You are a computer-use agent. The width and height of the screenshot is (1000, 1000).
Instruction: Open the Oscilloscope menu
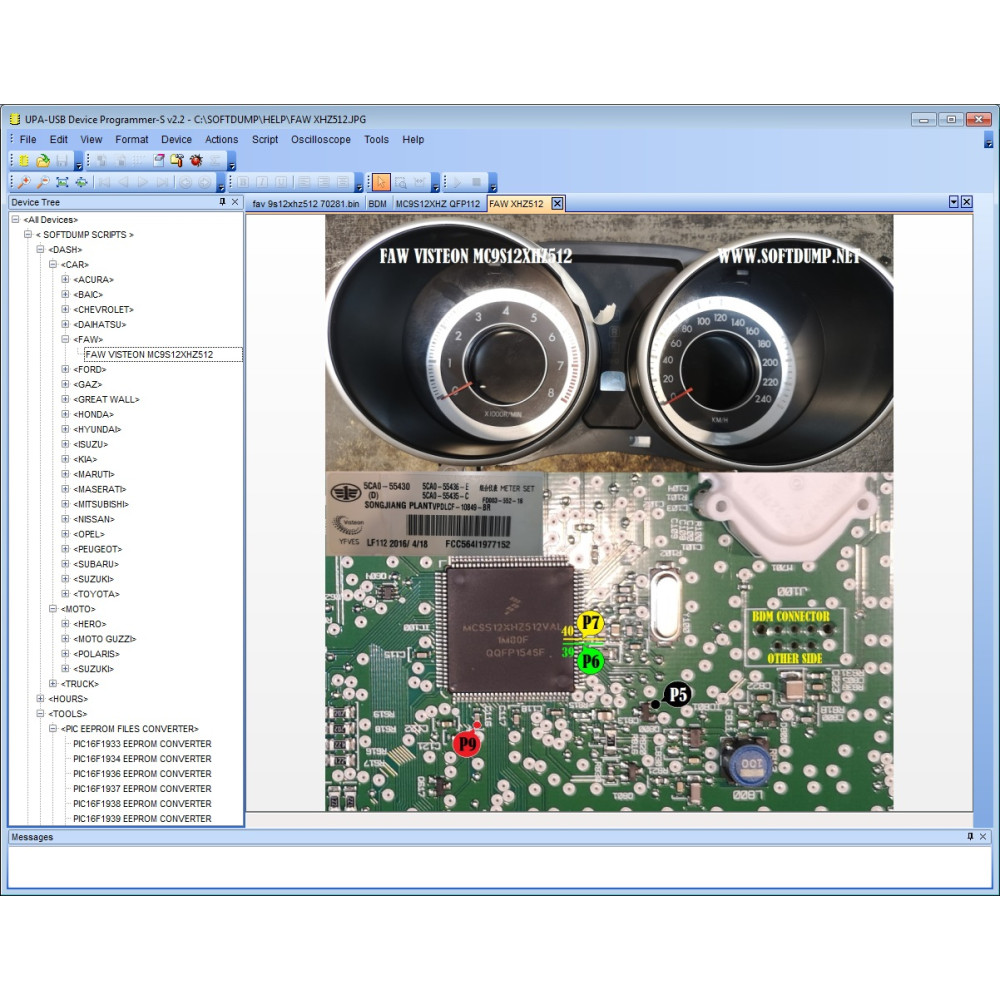coord(321,139)
